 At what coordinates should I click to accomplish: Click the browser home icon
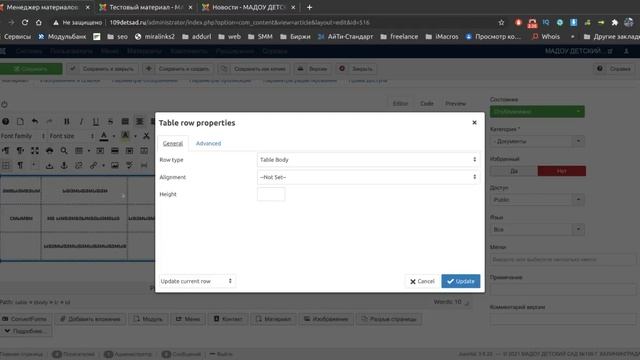(39, 22)
